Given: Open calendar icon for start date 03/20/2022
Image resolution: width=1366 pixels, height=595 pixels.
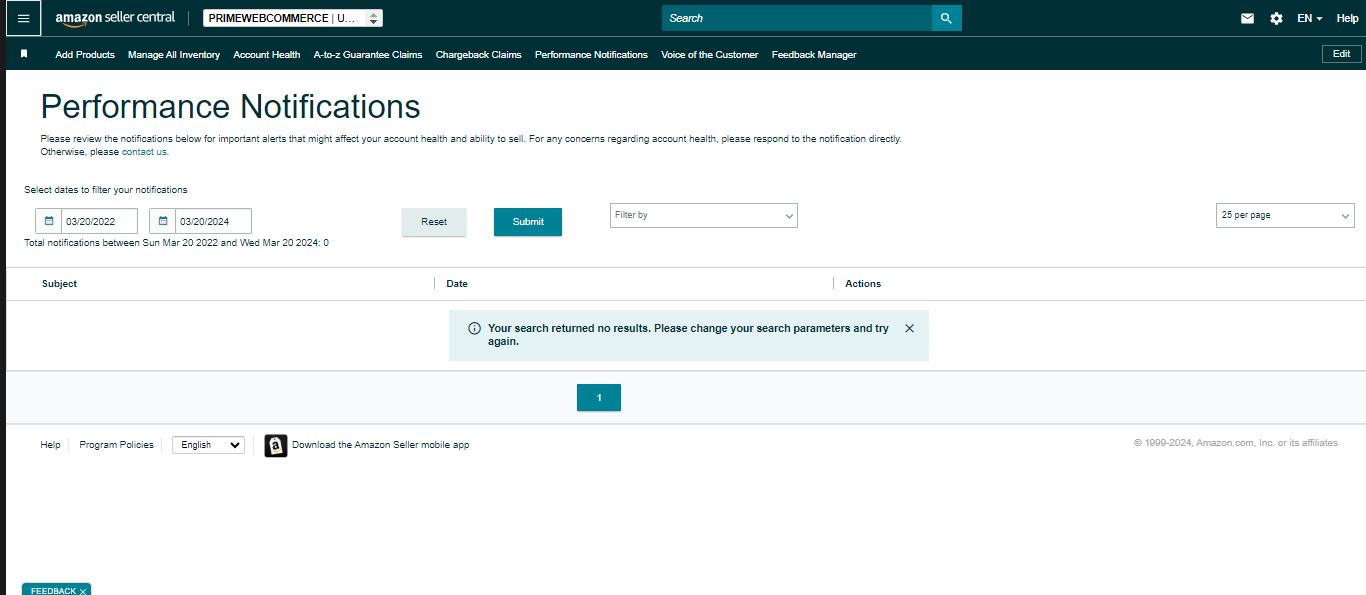Looking at the screenshot, I should coord(48,221).
